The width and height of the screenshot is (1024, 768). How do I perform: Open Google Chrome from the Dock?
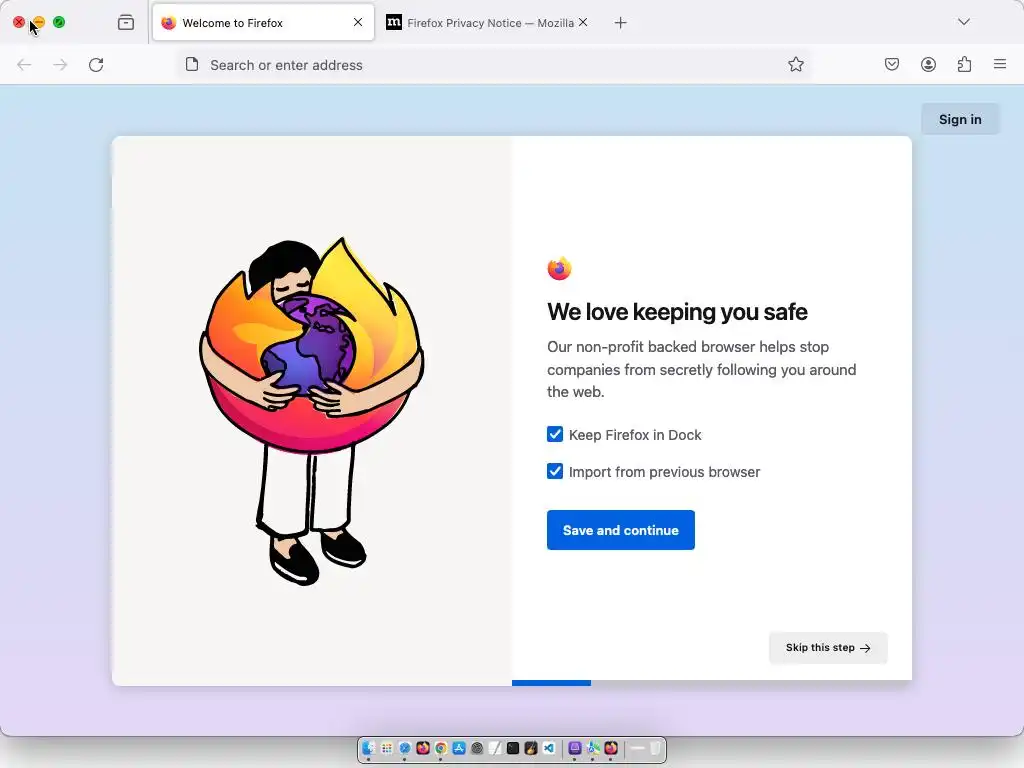[441, 748]
